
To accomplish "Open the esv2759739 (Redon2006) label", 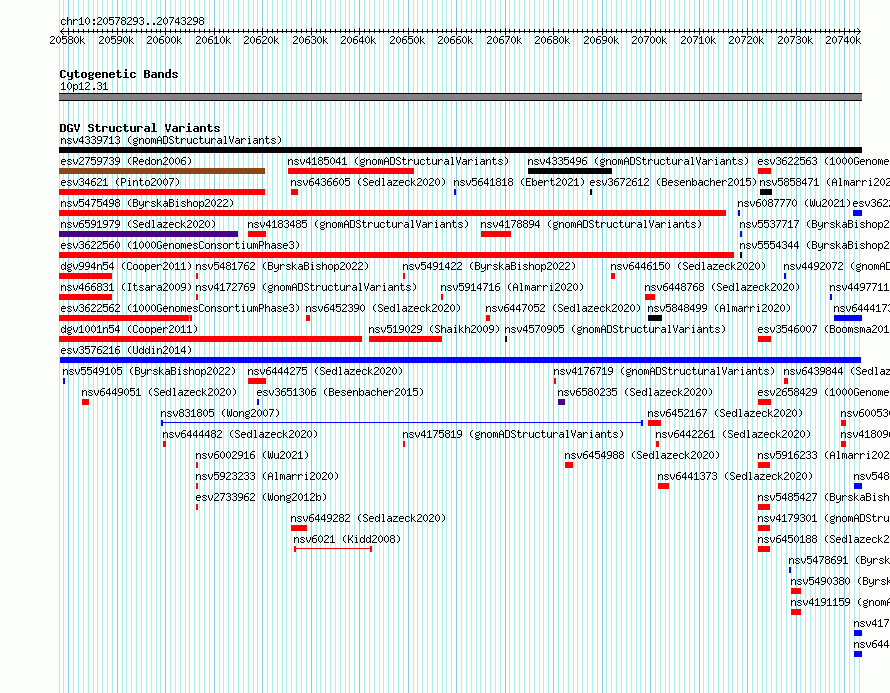I will 126,161.
